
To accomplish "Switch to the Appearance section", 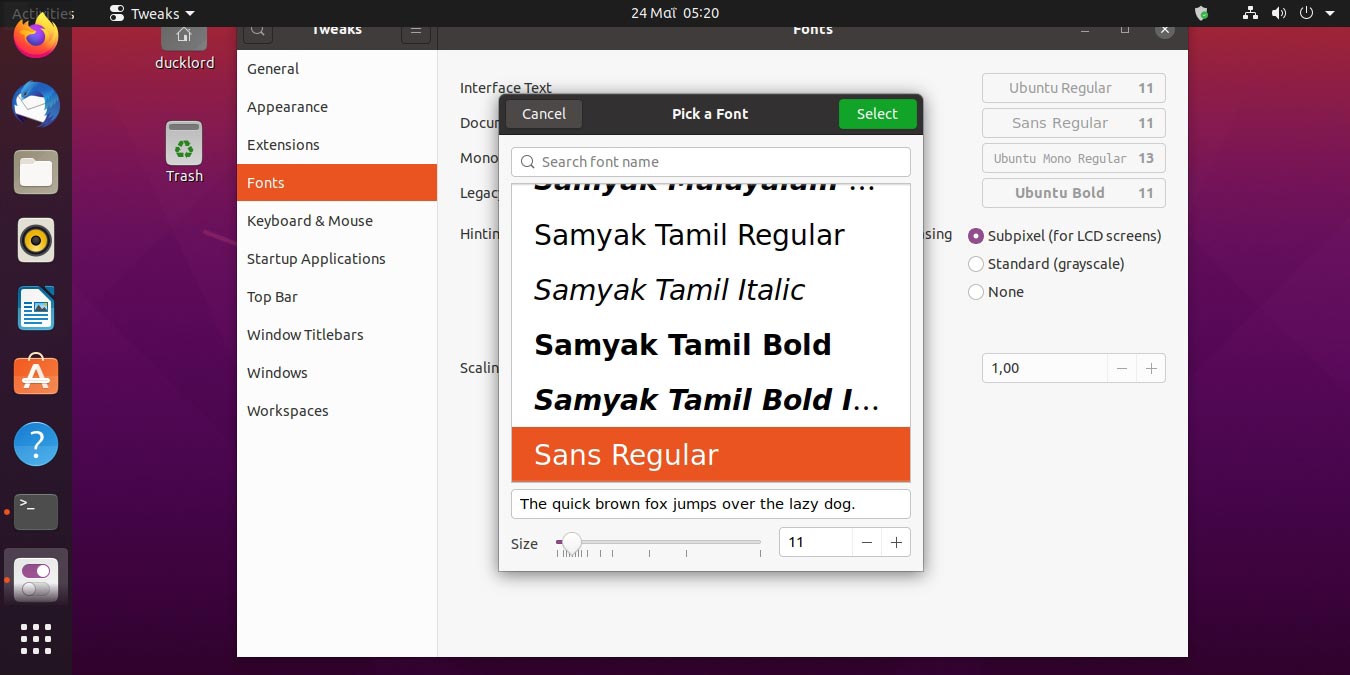I will [x=287, y=107].
